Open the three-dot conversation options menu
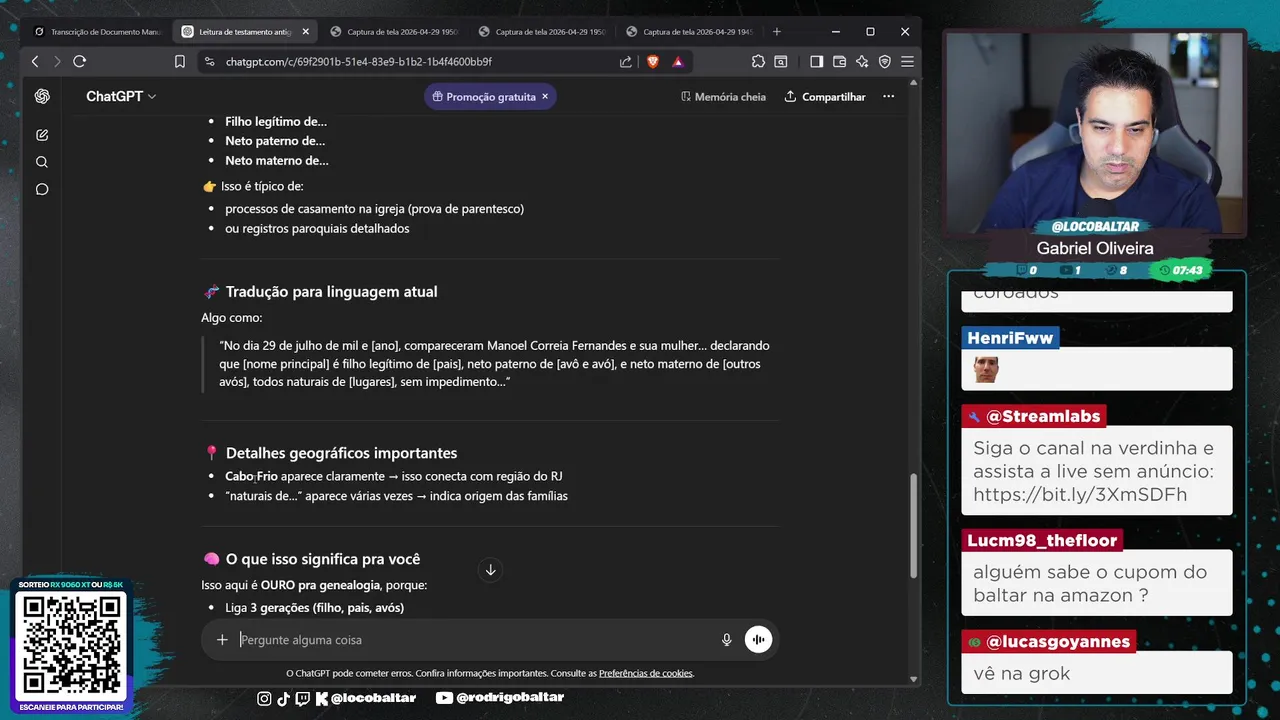The image size is (1280, 720). (x=888, y=97)
